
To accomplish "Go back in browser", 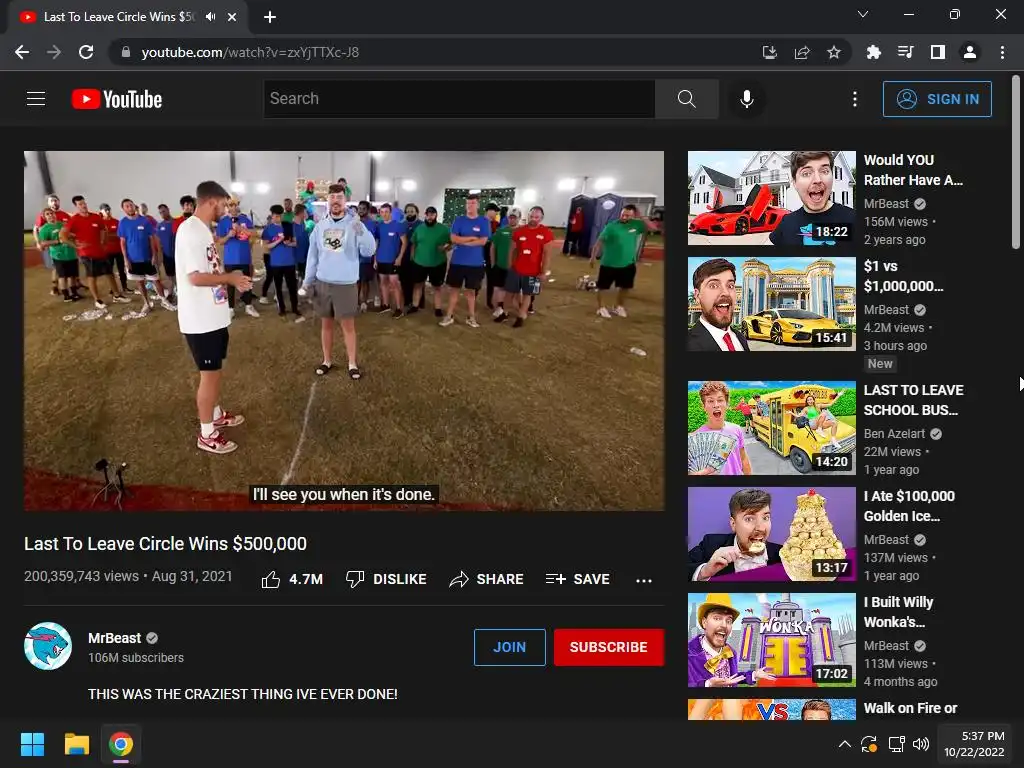I will pyautogui.click(x=22, y=52).
